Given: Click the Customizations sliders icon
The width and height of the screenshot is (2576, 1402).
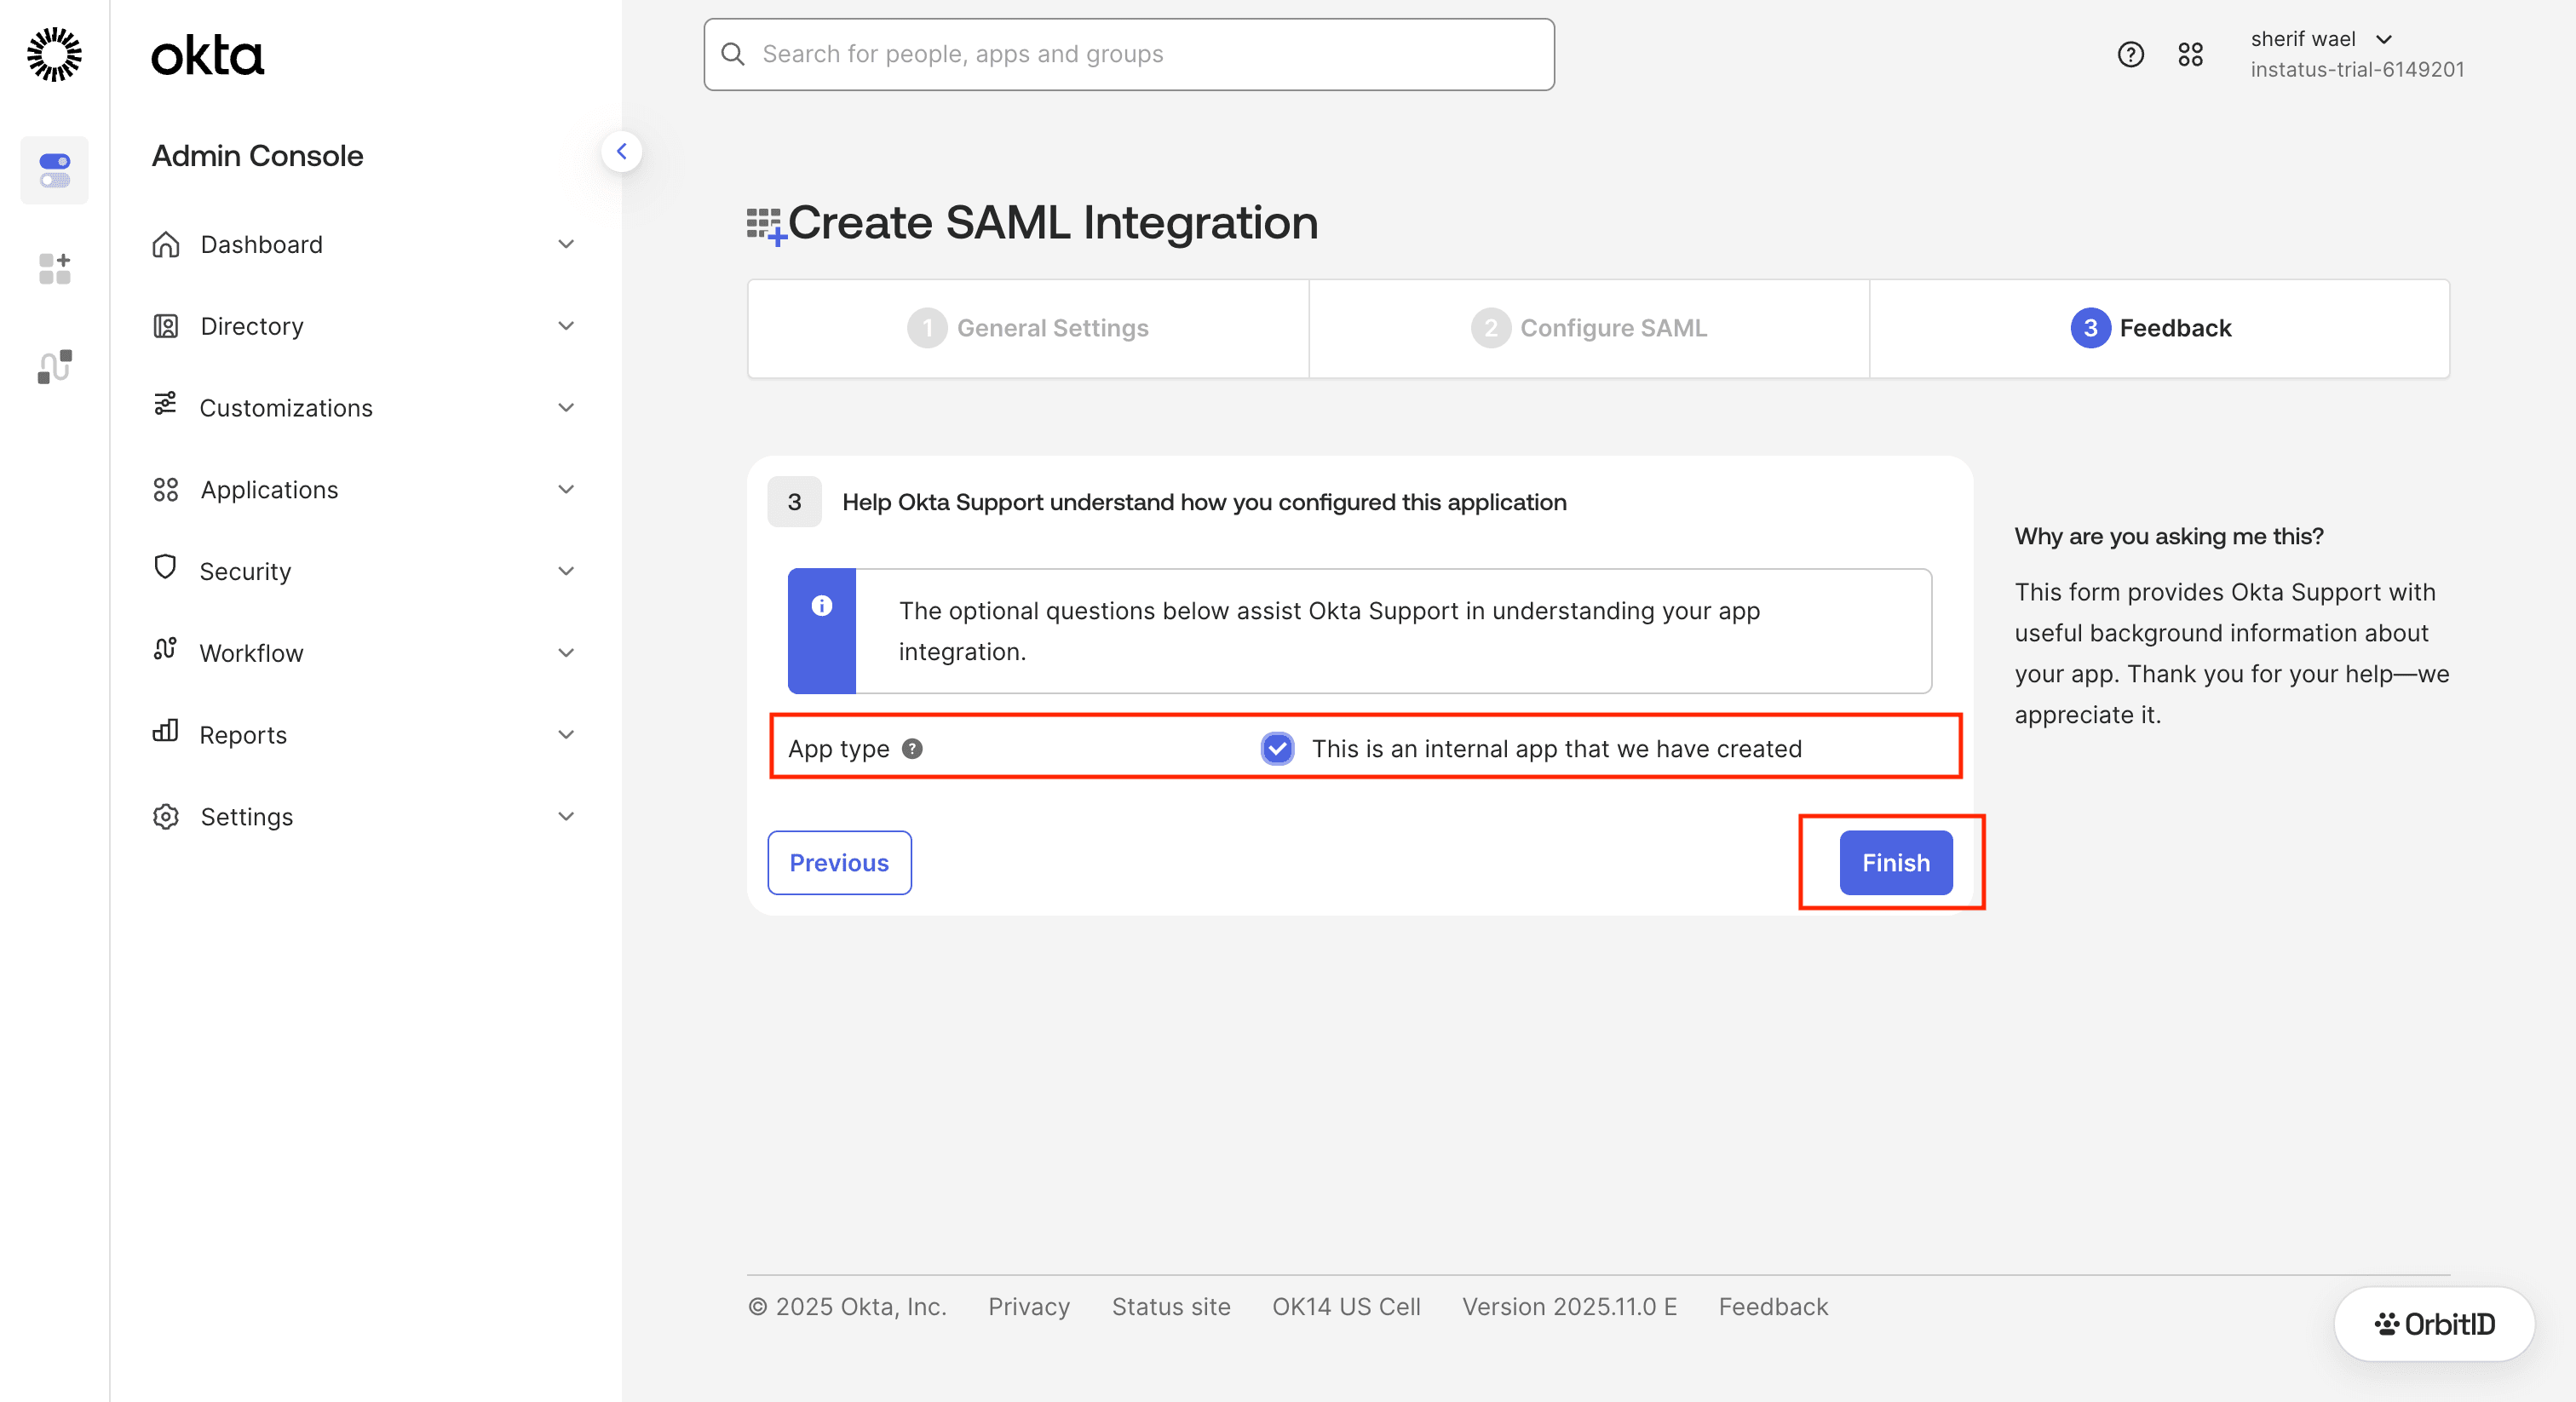Looking at the screenshot, I should [165, 403].
